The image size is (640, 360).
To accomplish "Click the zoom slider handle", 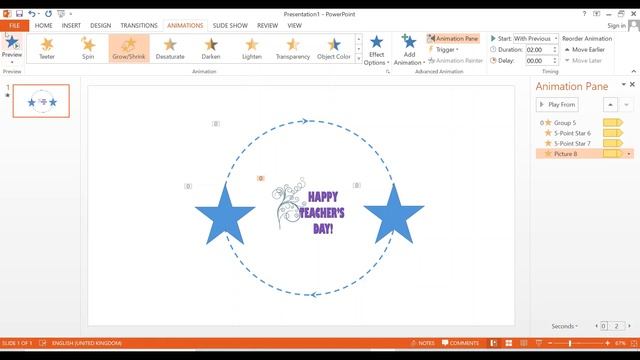I will coord(570,344).
